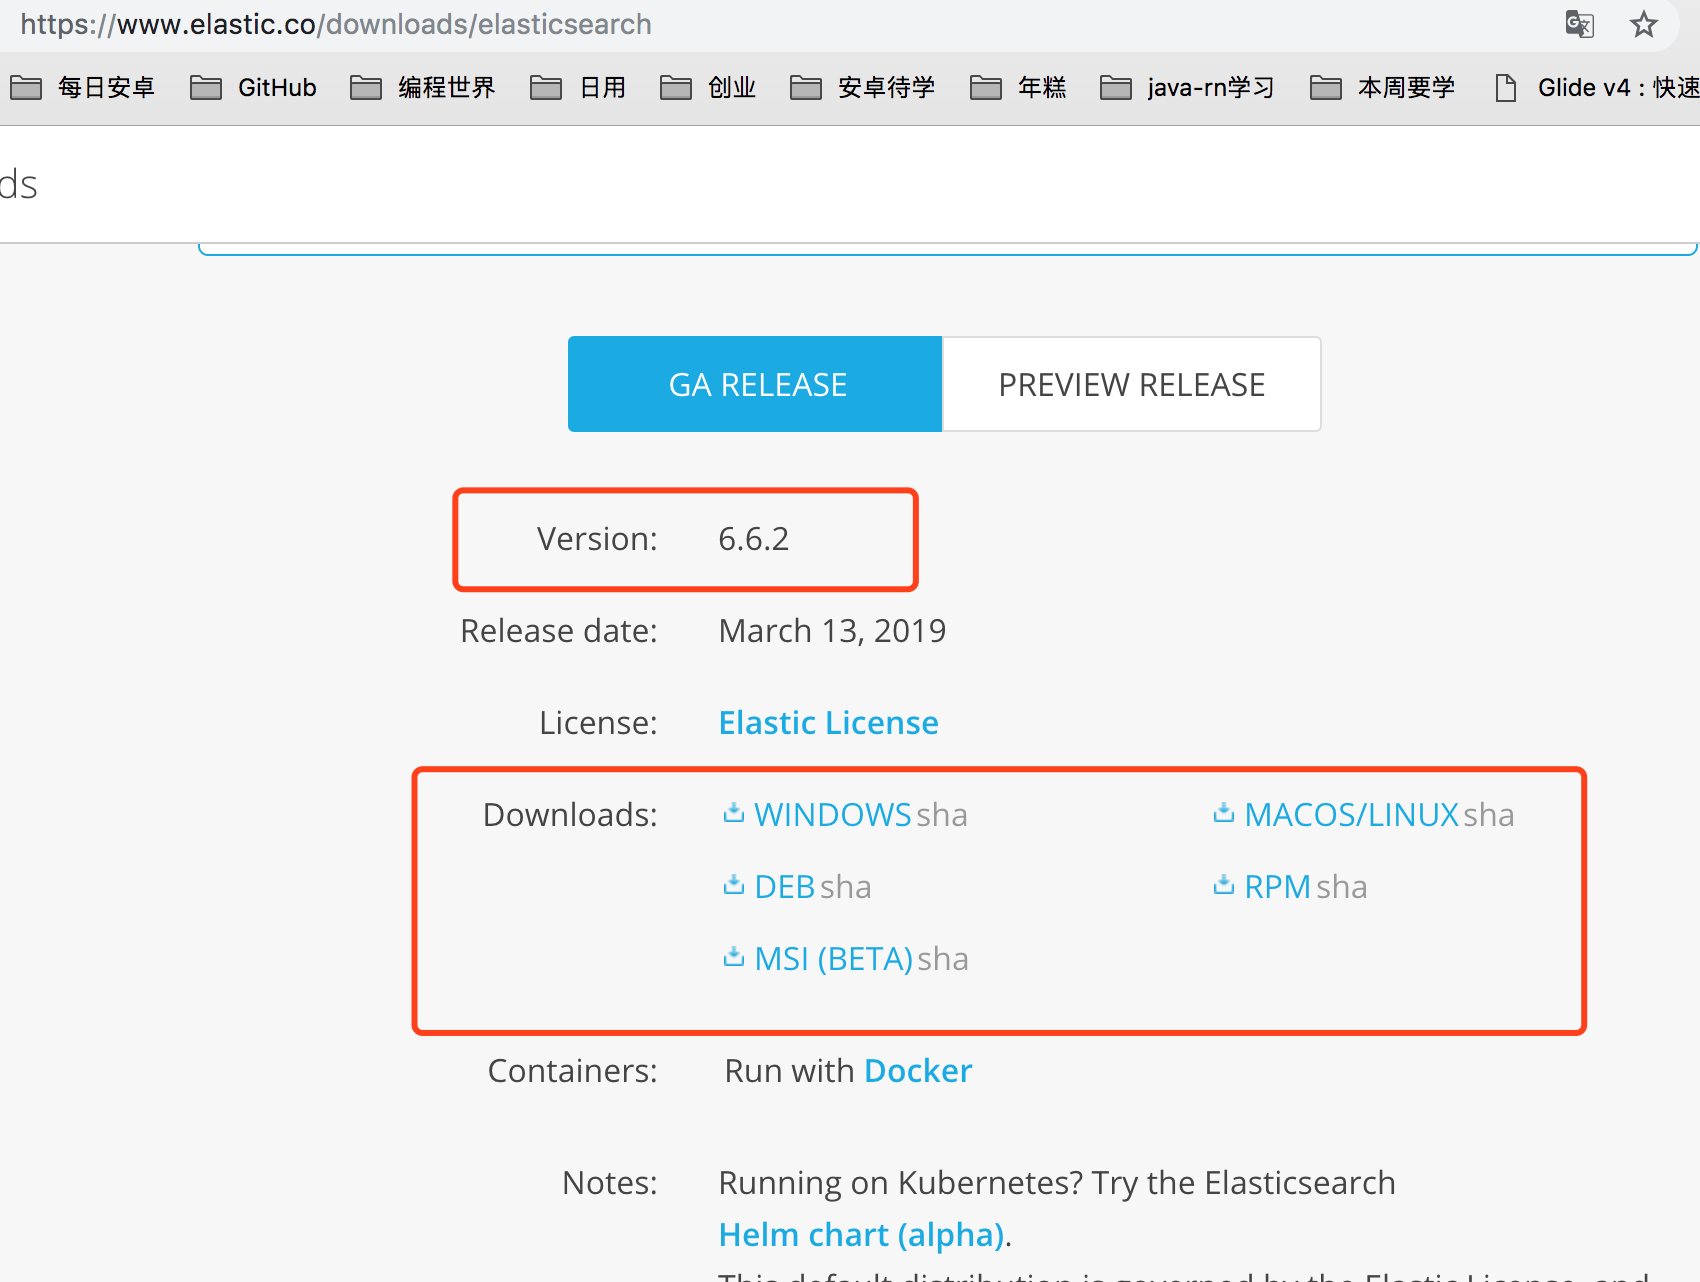Image resolution: width=1700 pixels, height=1282 pixels.
Task: Click the download icon beside MSI (BETA)
Action: click(x=734, y=957)
